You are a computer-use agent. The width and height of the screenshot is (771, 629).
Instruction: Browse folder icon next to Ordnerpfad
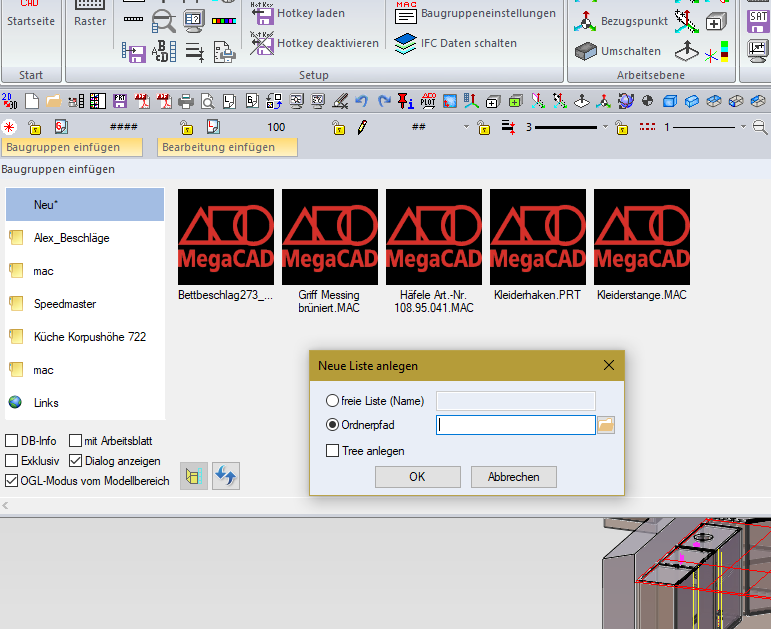click(x=606, y=425)
